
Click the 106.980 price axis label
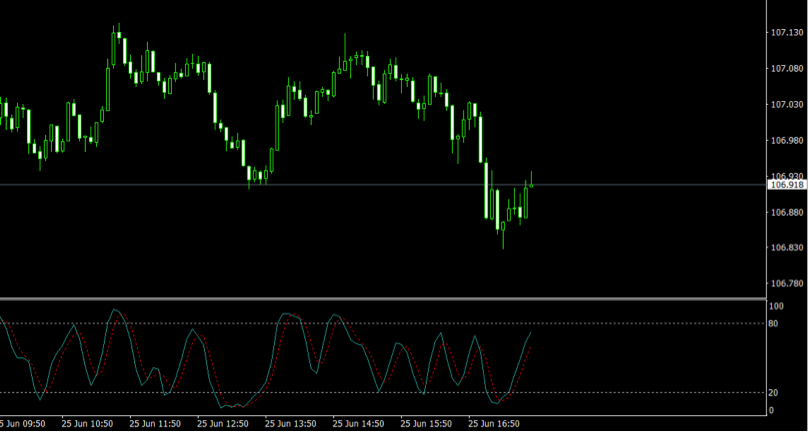(x=787, y=140)
